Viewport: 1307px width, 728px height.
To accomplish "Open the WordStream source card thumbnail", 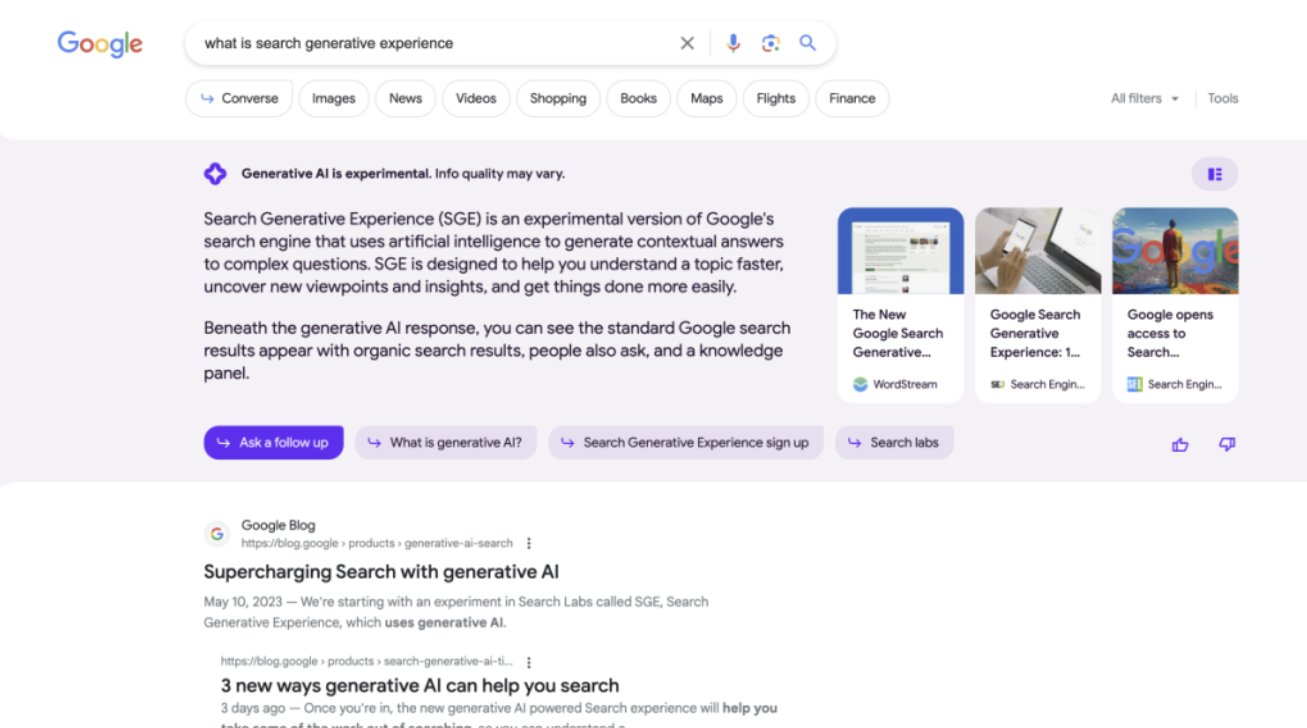I will pos(900,251).
